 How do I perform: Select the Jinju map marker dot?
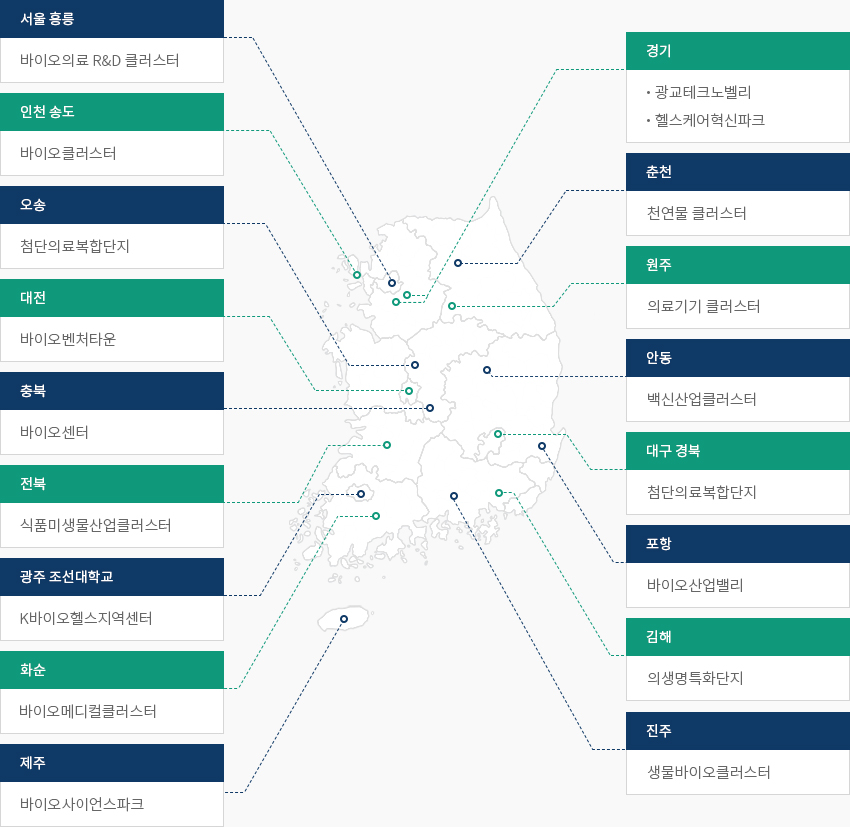point(454,496)
